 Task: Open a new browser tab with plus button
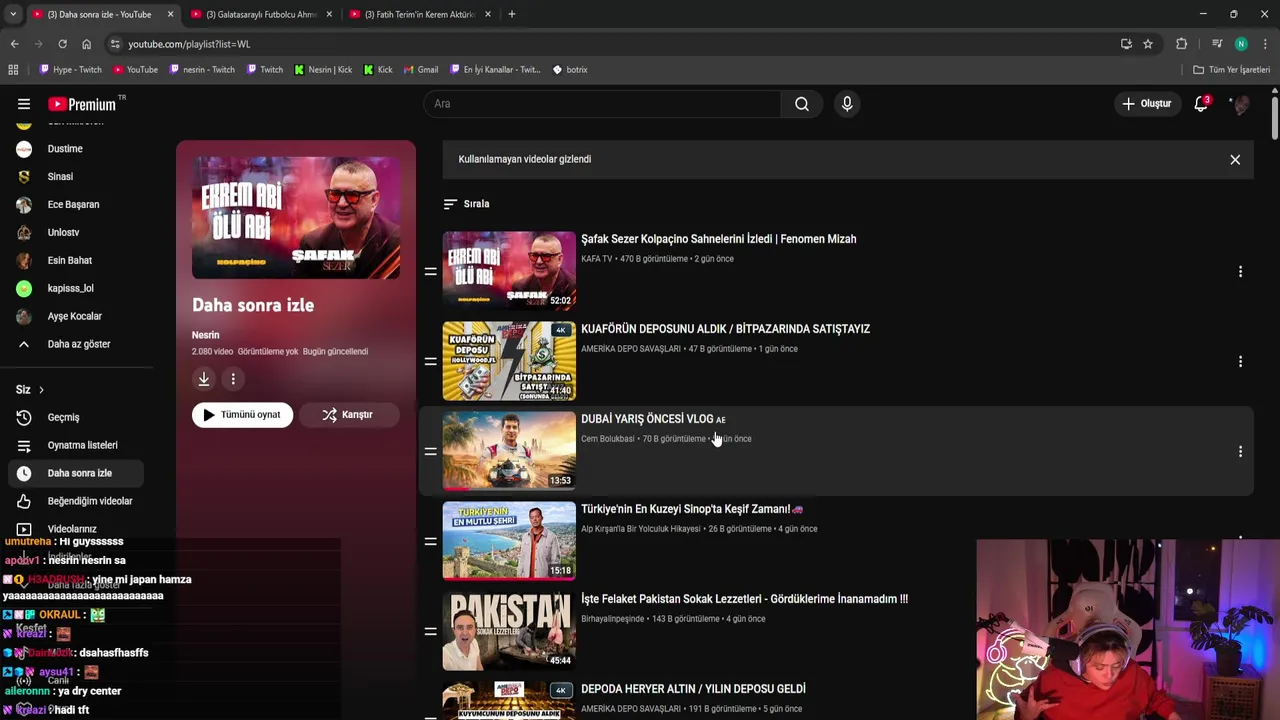click(x=511, y=14)
